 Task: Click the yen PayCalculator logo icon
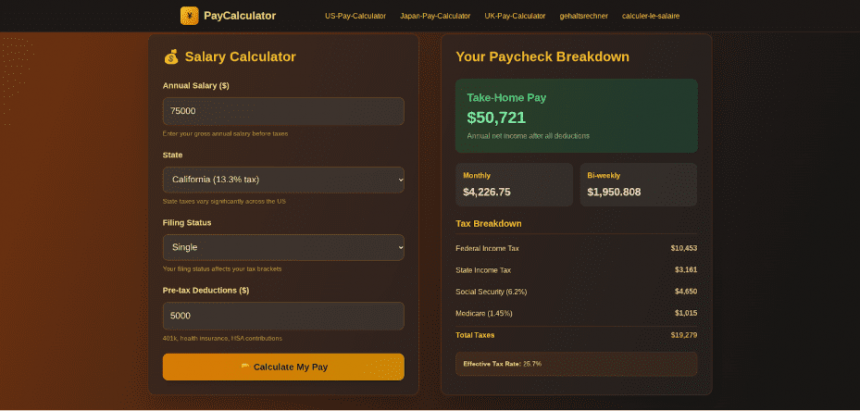189,16
